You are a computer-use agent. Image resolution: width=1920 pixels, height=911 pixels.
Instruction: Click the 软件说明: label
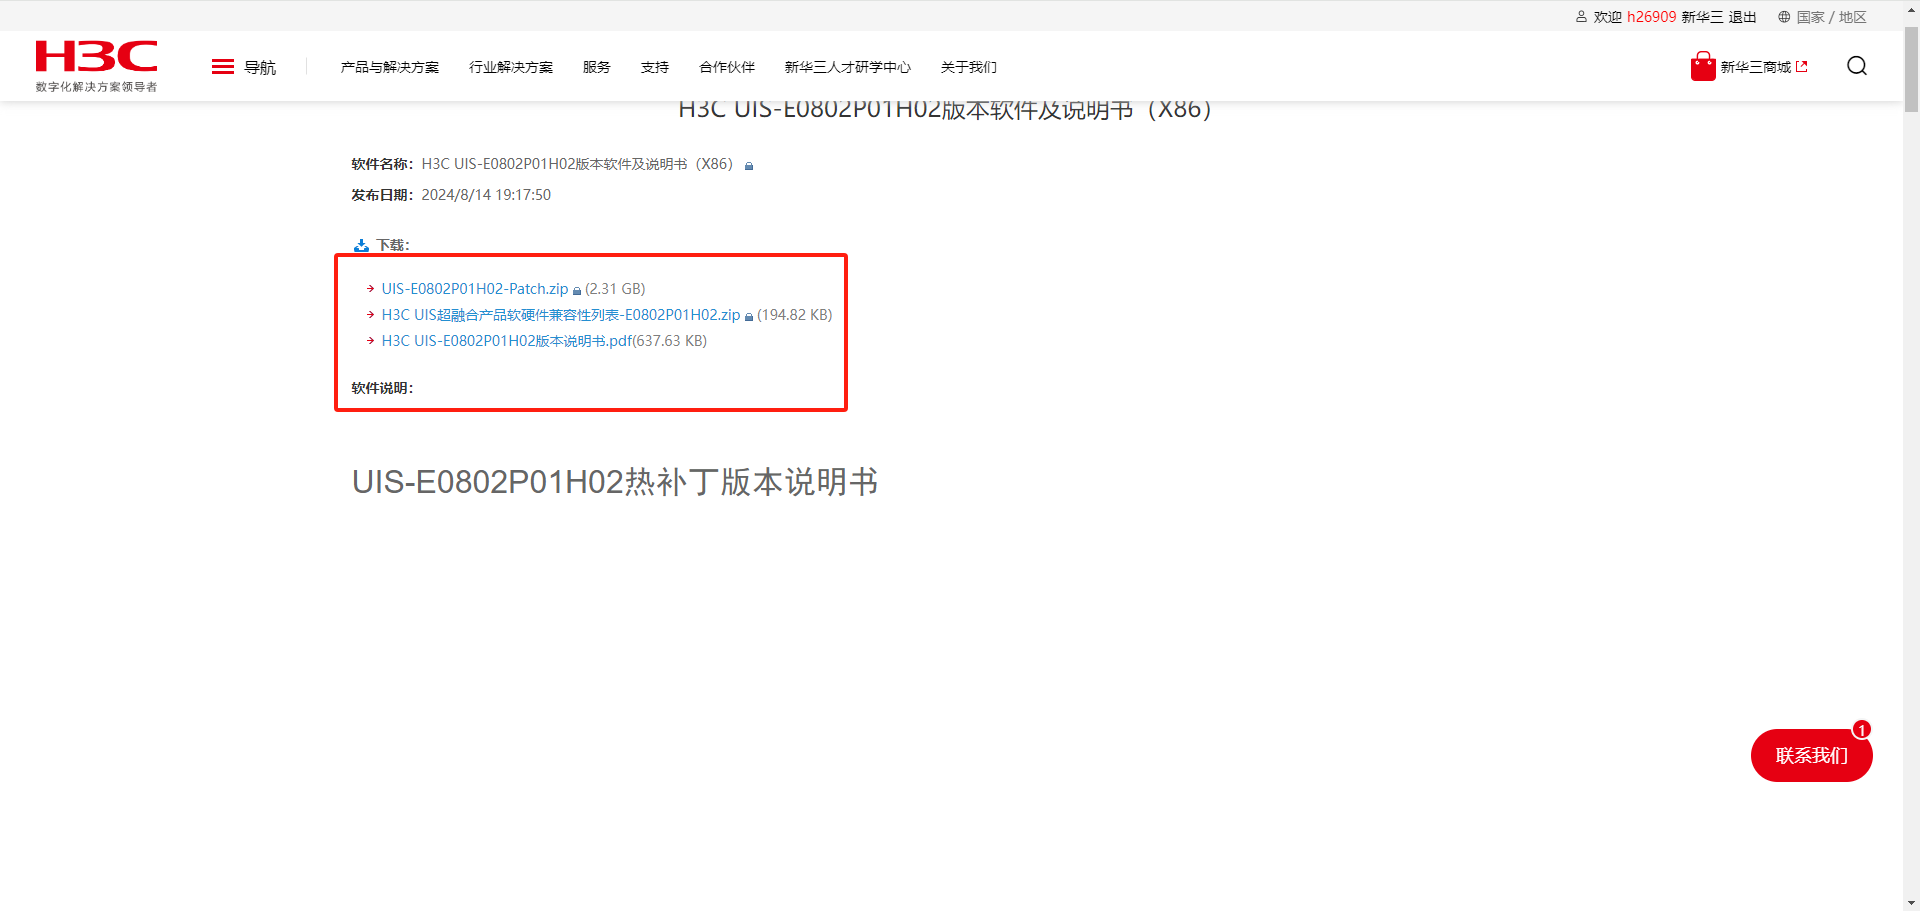[382, 388]
